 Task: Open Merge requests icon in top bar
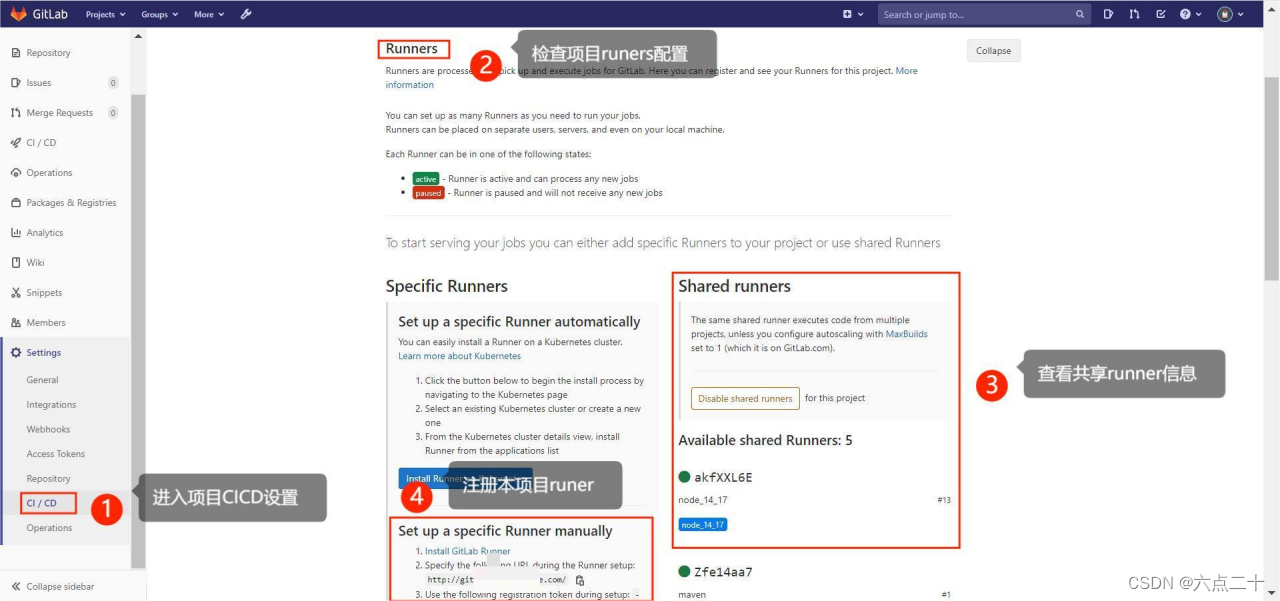pyautogui.click(x=1134, y=14)
